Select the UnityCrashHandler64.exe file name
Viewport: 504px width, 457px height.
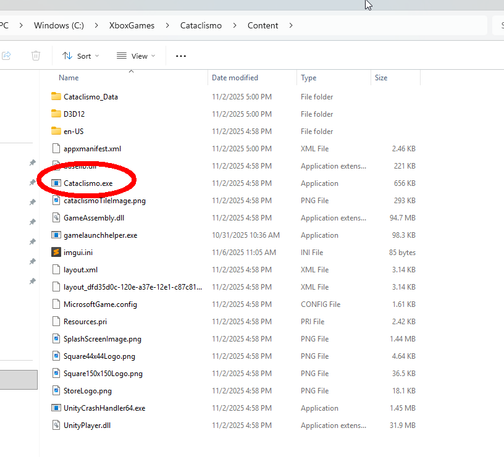[x=104, y=408]
